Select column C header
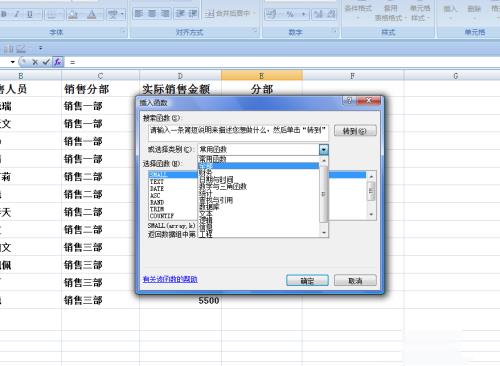 [100, 76]
